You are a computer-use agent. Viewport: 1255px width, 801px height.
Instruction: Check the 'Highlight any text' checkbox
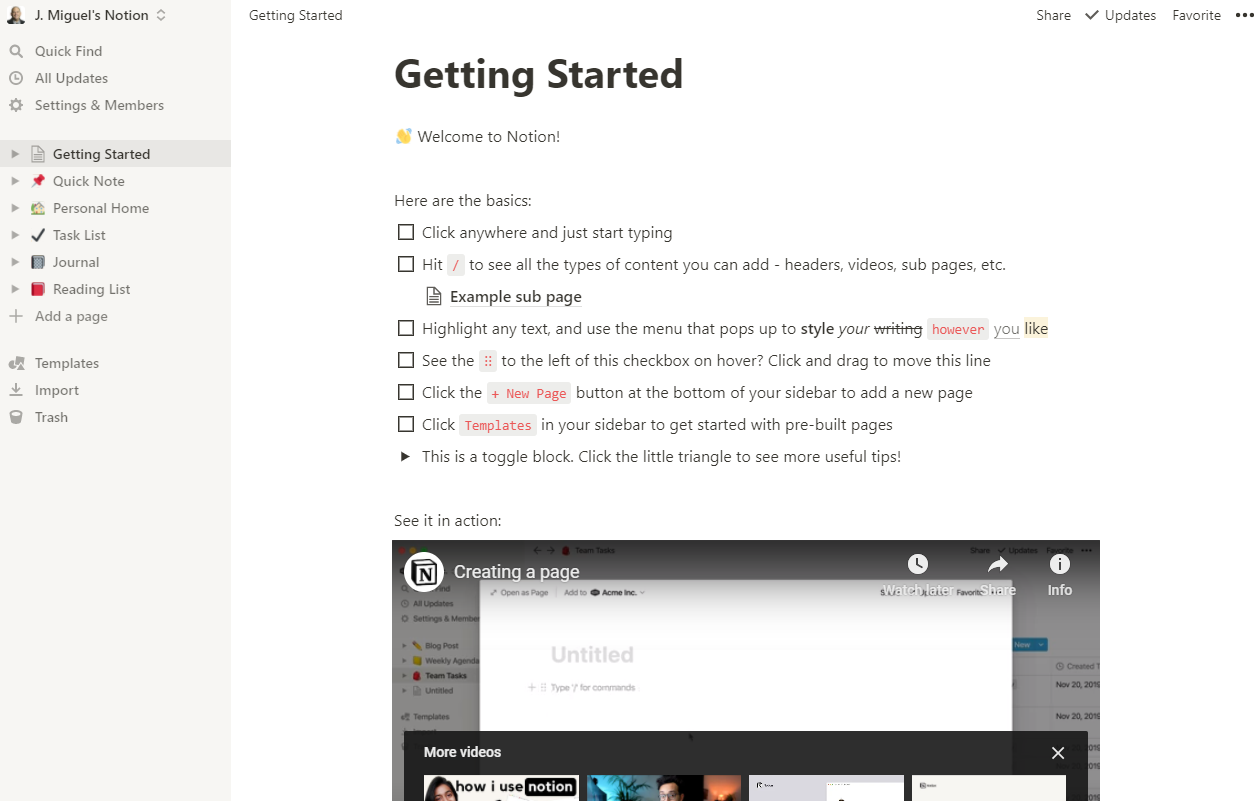406,329
